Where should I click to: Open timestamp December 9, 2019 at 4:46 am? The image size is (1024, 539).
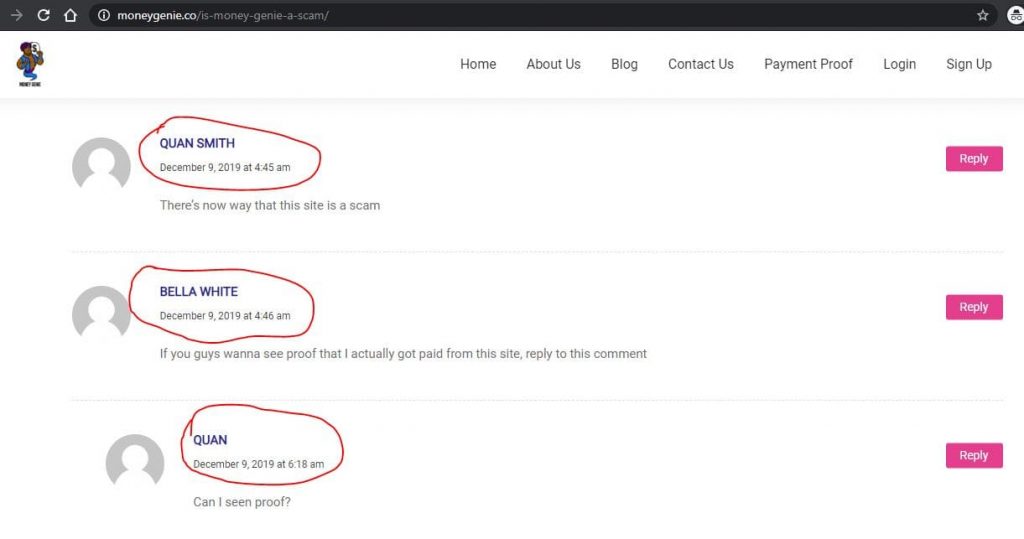point(225,316)
